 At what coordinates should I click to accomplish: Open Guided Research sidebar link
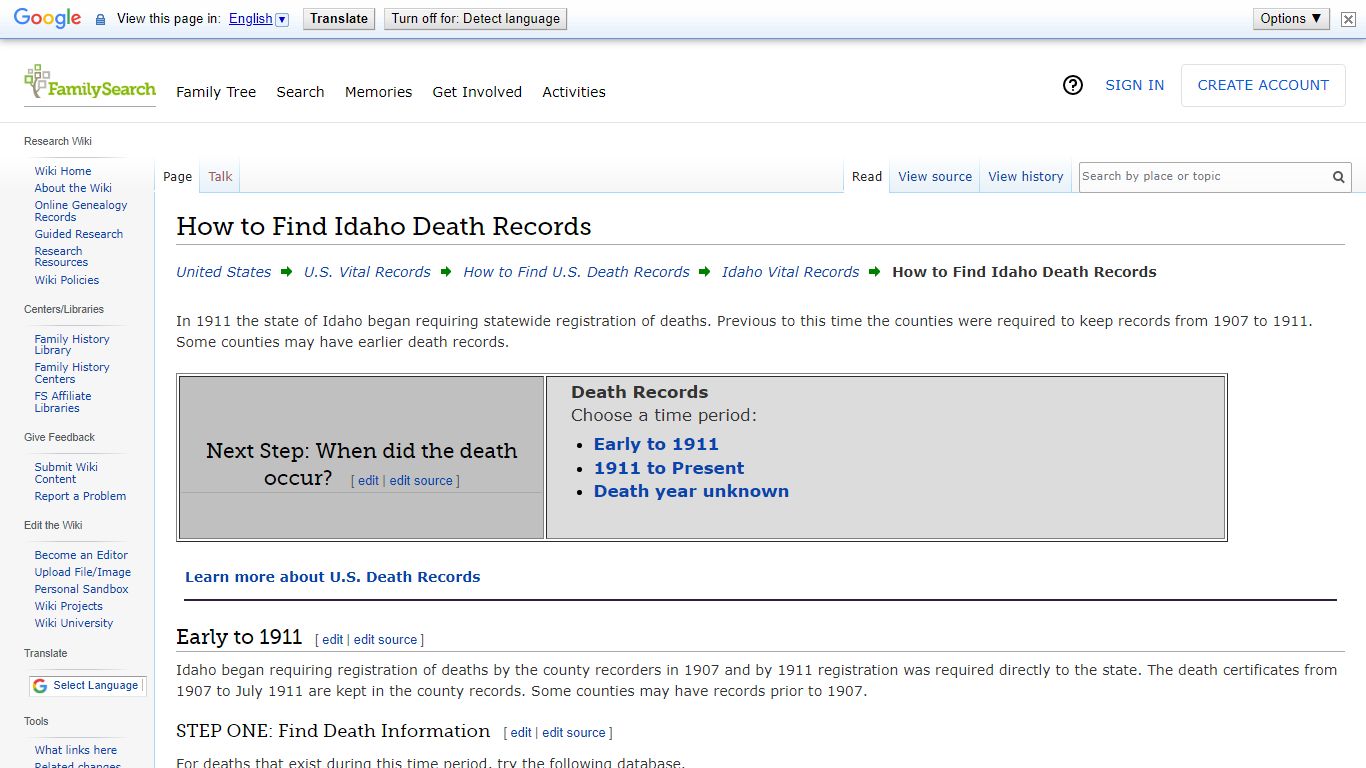coord(79,234)
